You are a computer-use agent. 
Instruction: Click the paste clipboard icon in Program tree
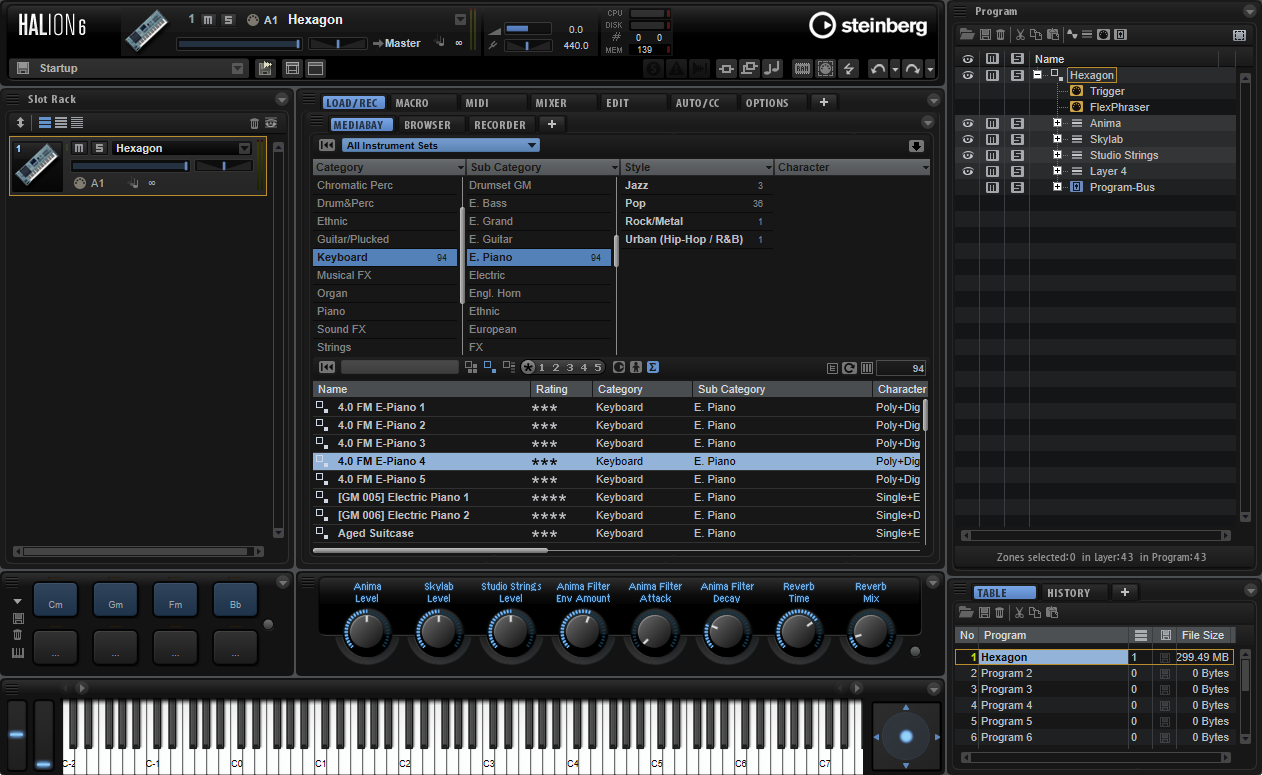(1052, 35)
